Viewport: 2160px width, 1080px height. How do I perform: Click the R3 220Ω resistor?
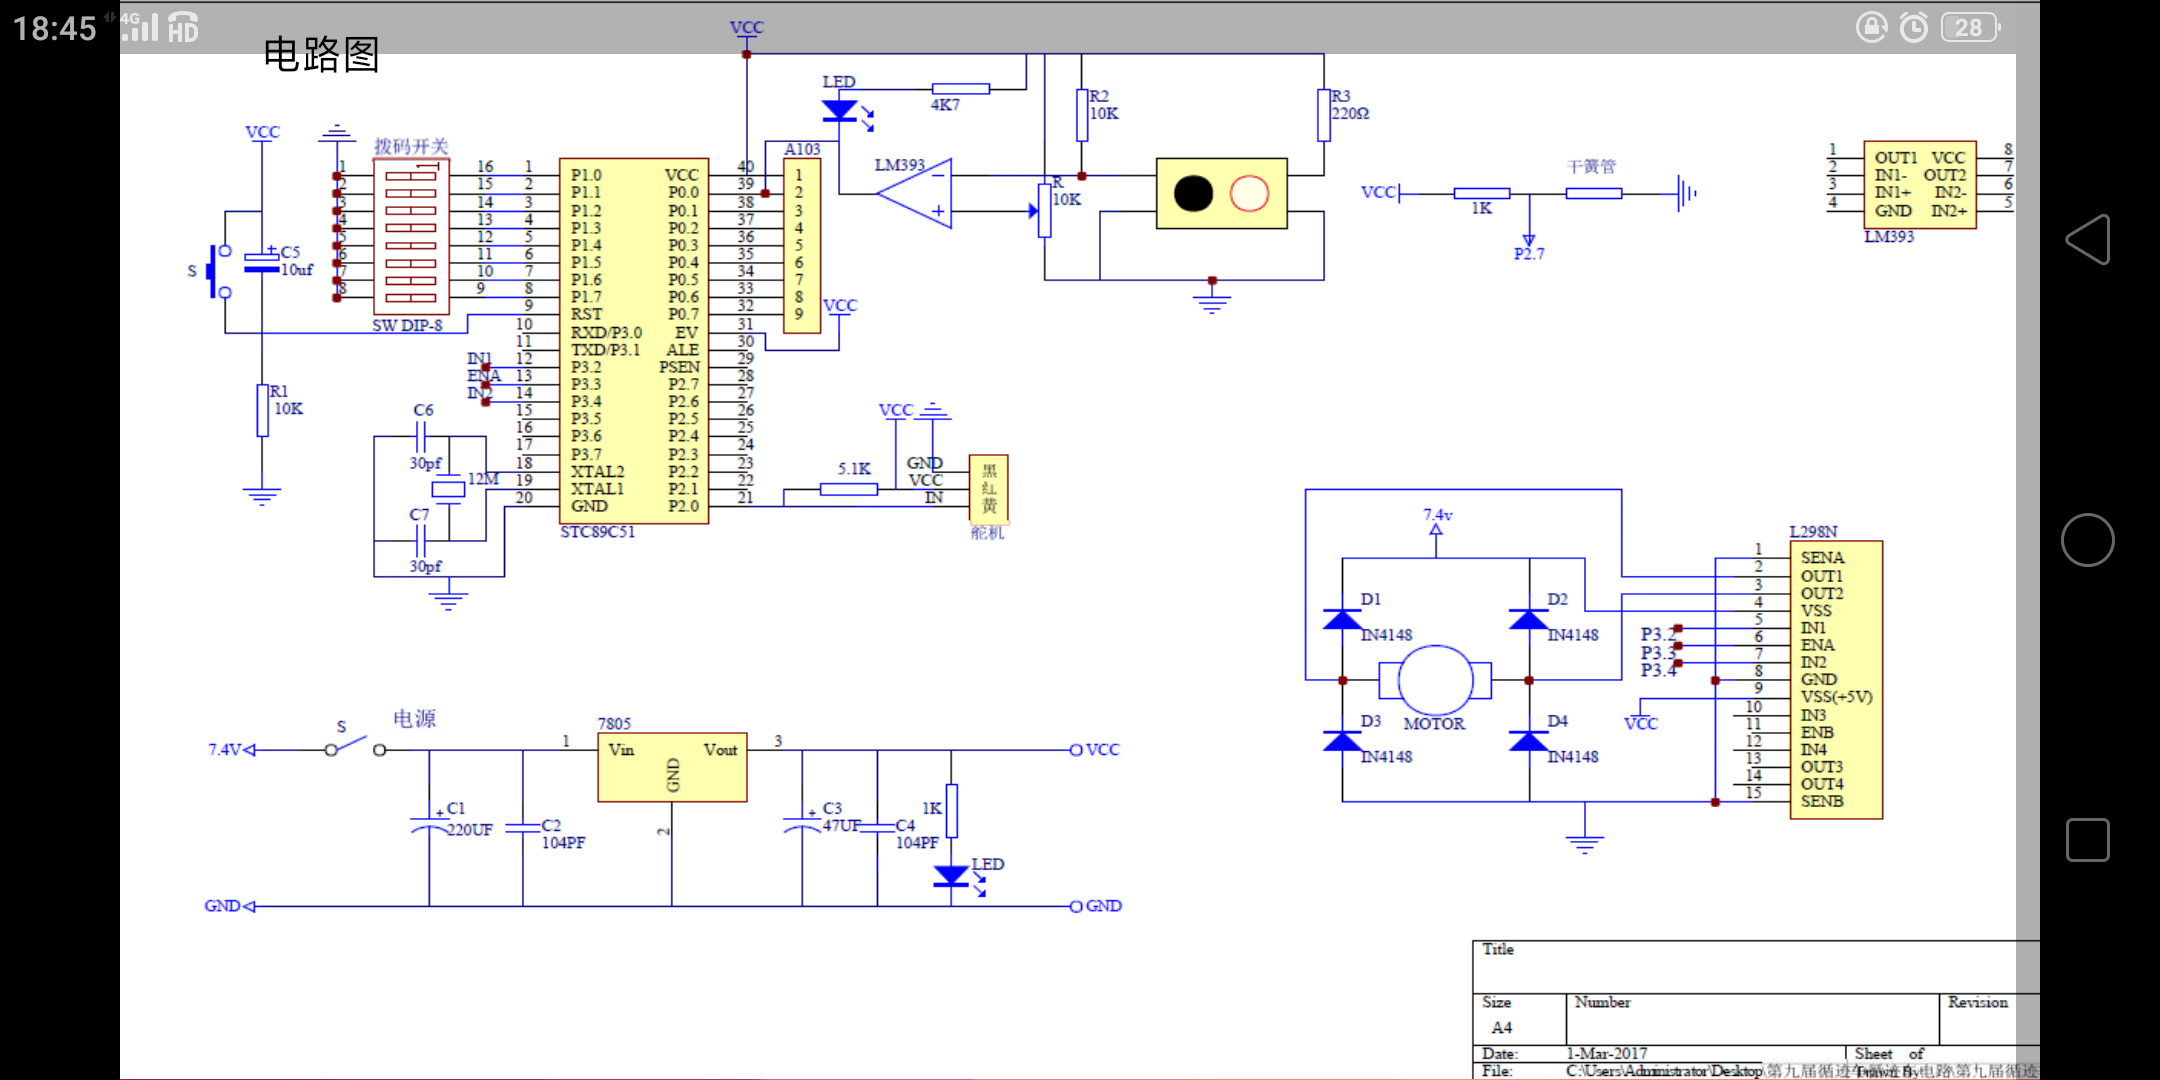click(1324, 115)
